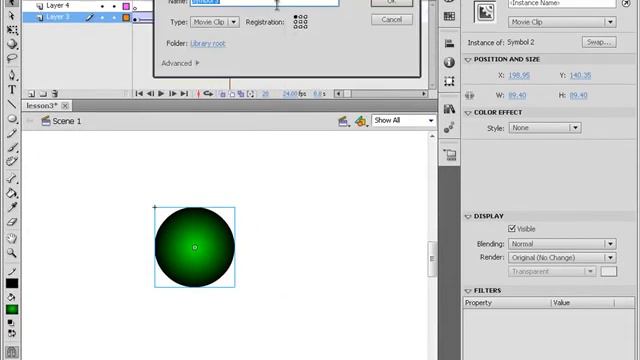The height and width of the screenshot is (360, 640).
Task: Create a new layer folder
Action: [43, 94]
